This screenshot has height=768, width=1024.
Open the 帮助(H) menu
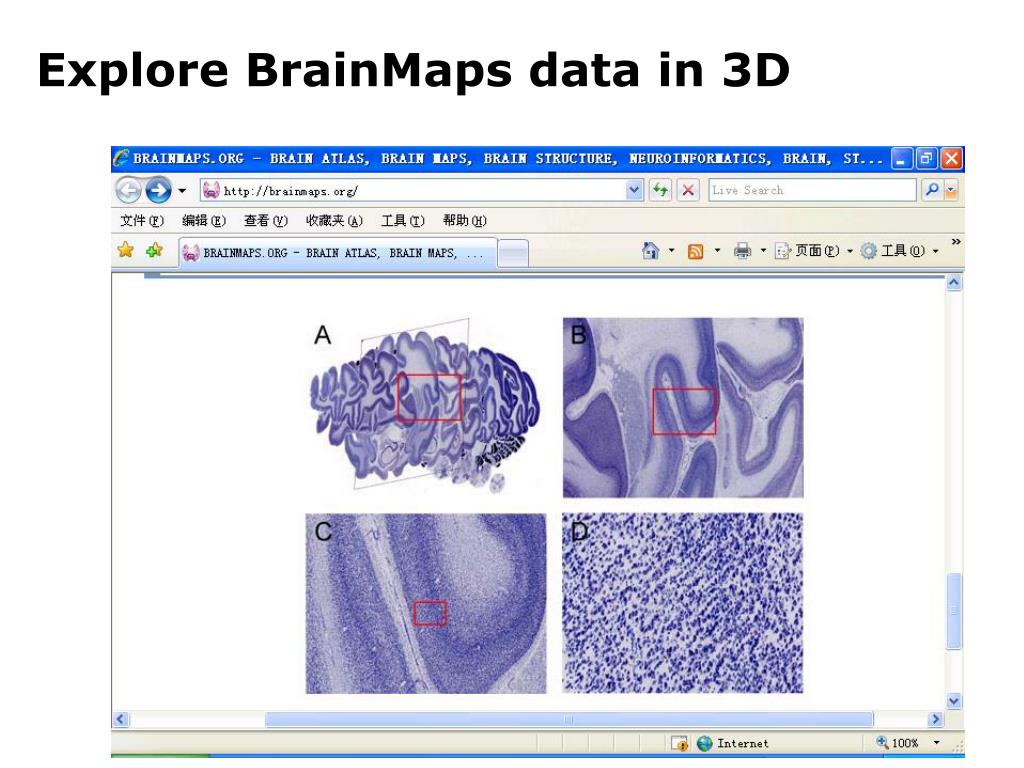tap(465, 221)
